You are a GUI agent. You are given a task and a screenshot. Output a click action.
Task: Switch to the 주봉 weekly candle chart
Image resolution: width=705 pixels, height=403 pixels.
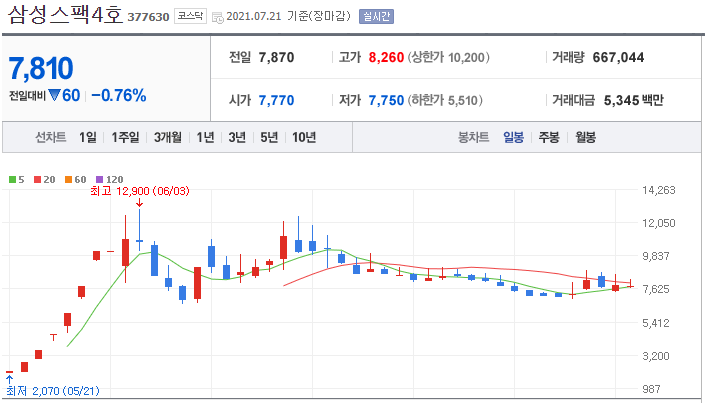(x=549, y=137)
